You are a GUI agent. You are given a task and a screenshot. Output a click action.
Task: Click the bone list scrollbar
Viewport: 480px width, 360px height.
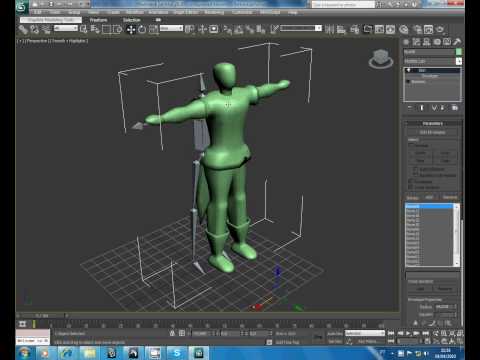pyautogui.click(x=457, y=235)
